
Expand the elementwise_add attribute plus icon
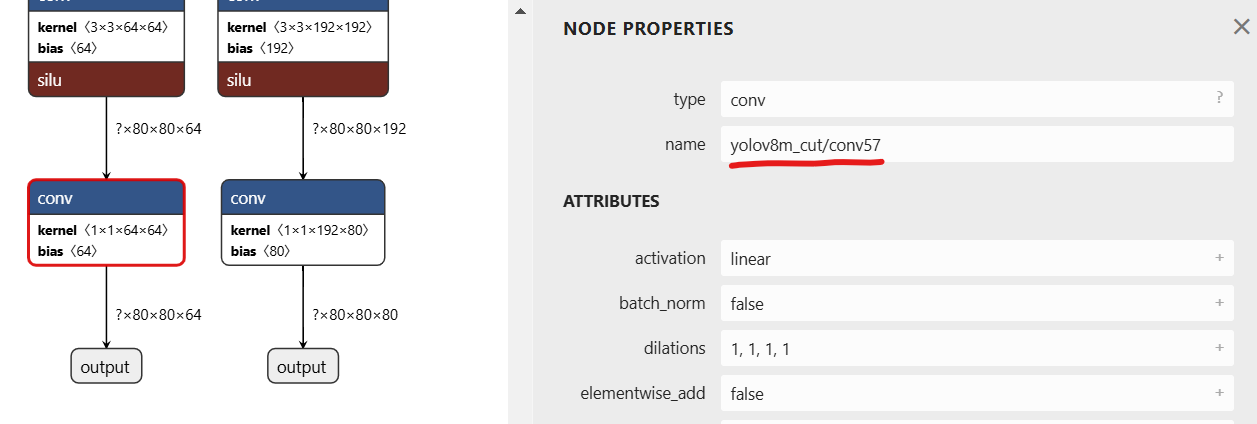click(x=1219, y=393)
